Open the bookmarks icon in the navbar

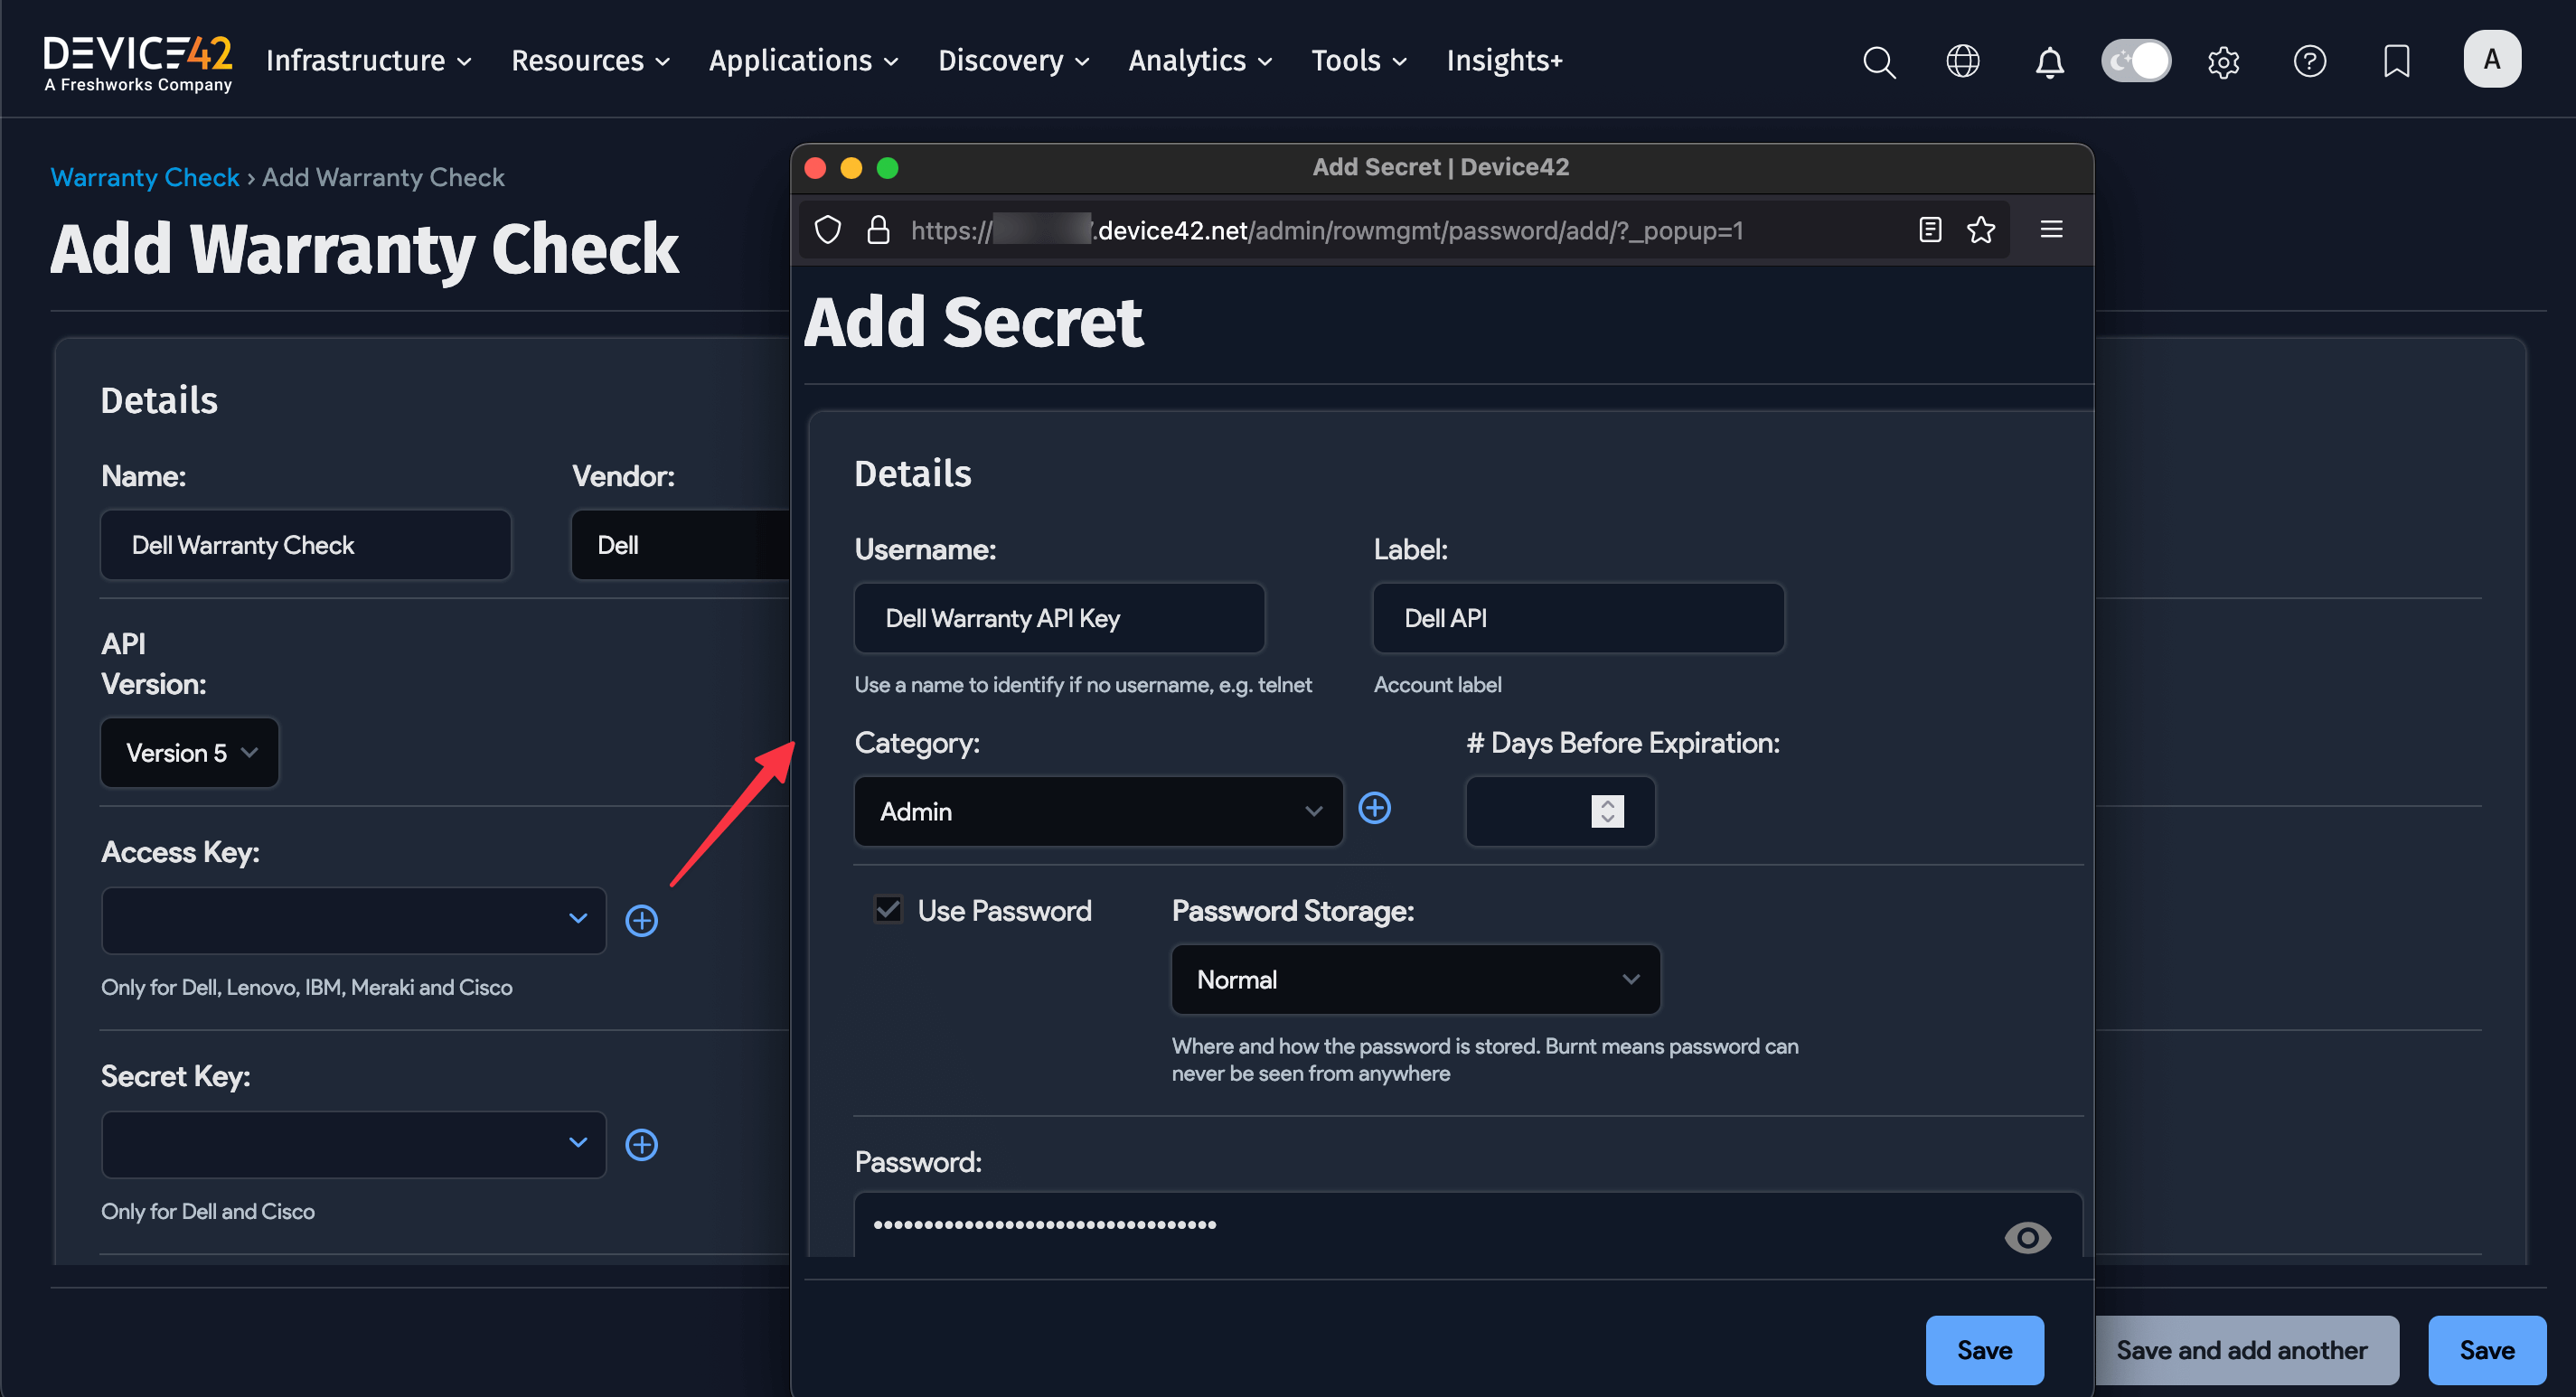click(2397, 61)
